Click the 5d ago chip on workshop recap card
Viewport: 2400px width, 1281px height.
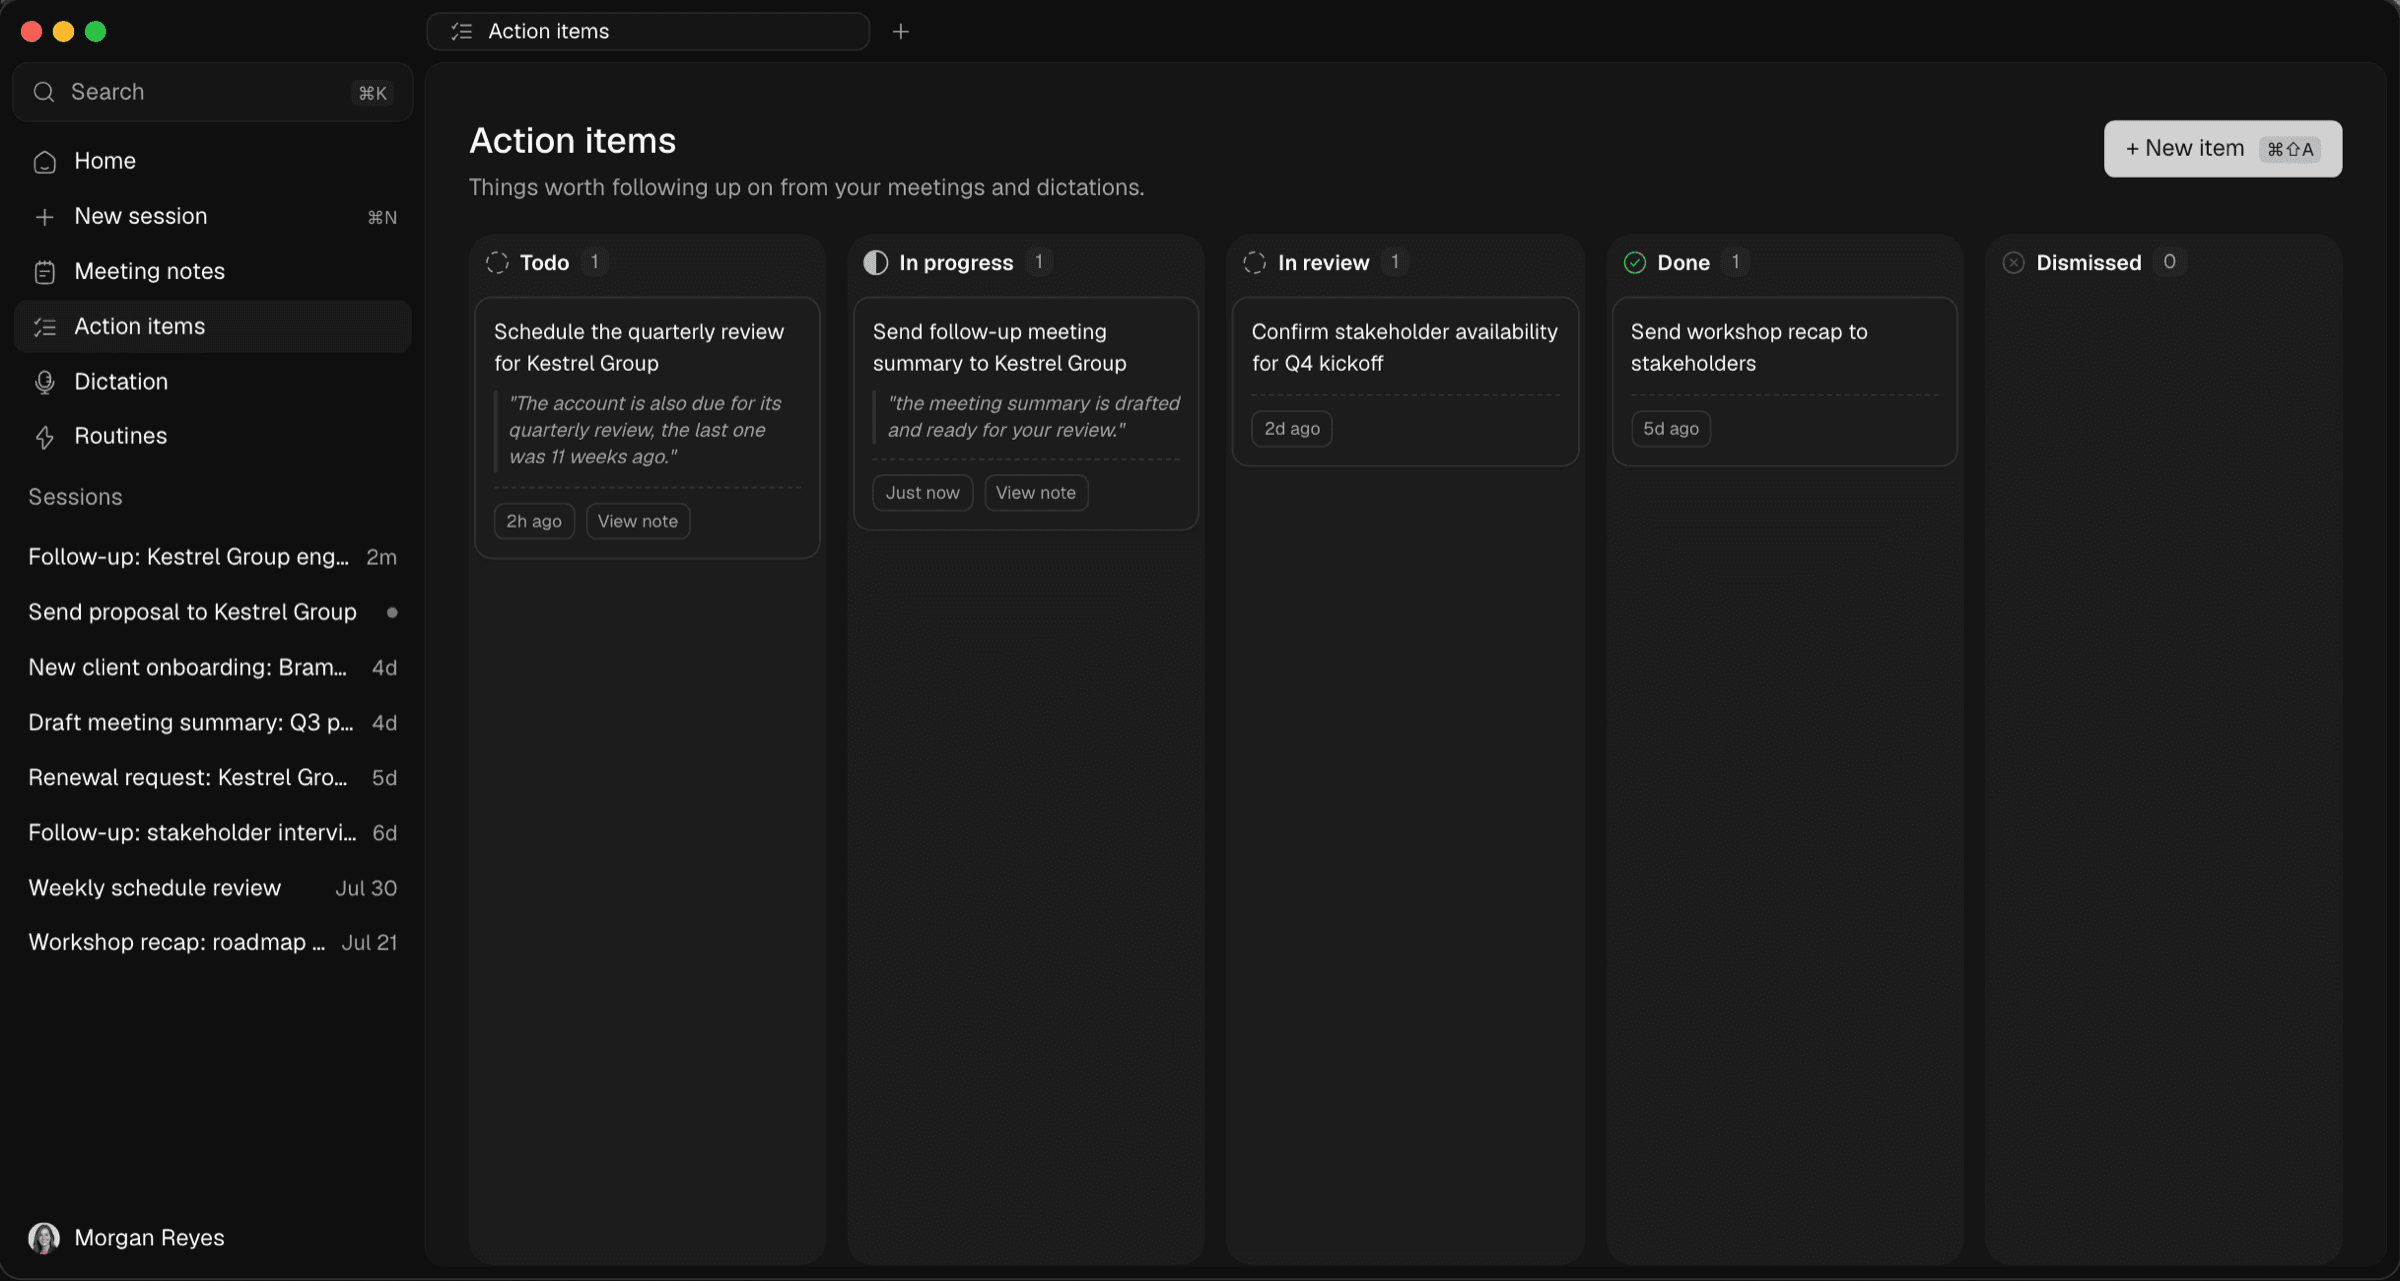(1670, 429)
